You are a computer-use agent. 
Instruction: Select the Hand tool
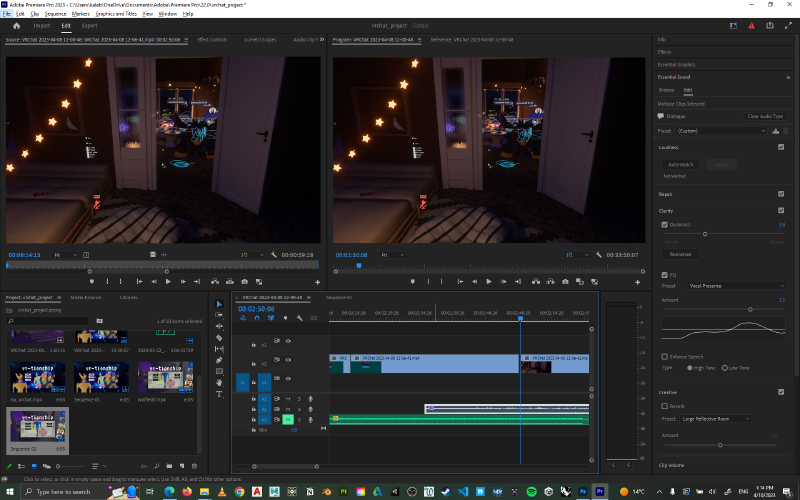219,383
